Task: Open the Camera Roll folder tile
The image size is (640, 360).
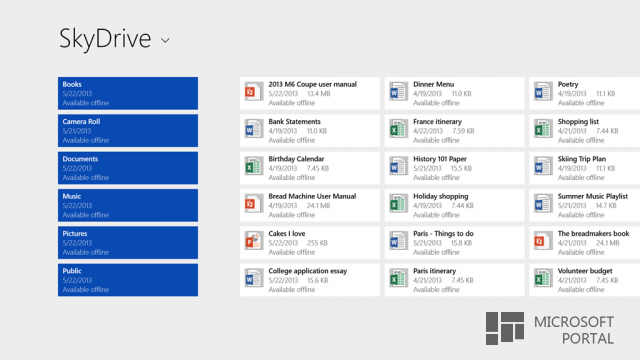Action: click(128, 131)
